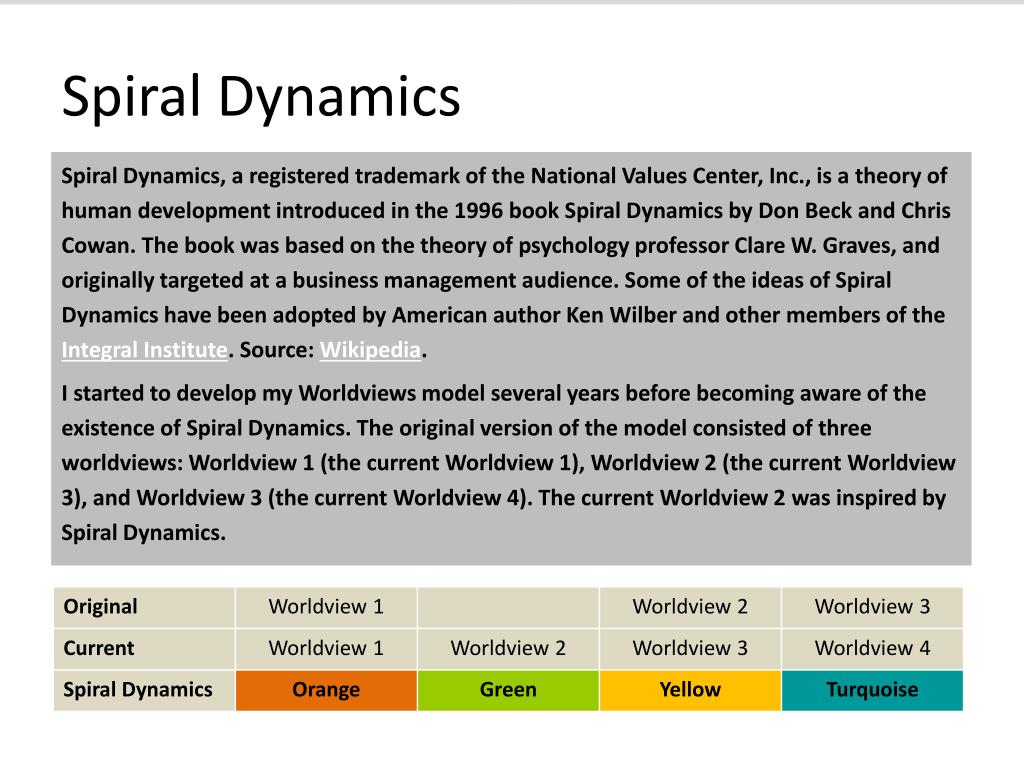Click the paragraph starting 'I started to develop'
The height and width of the screenshot is (768, 1024).
click(x=508, y=463)
